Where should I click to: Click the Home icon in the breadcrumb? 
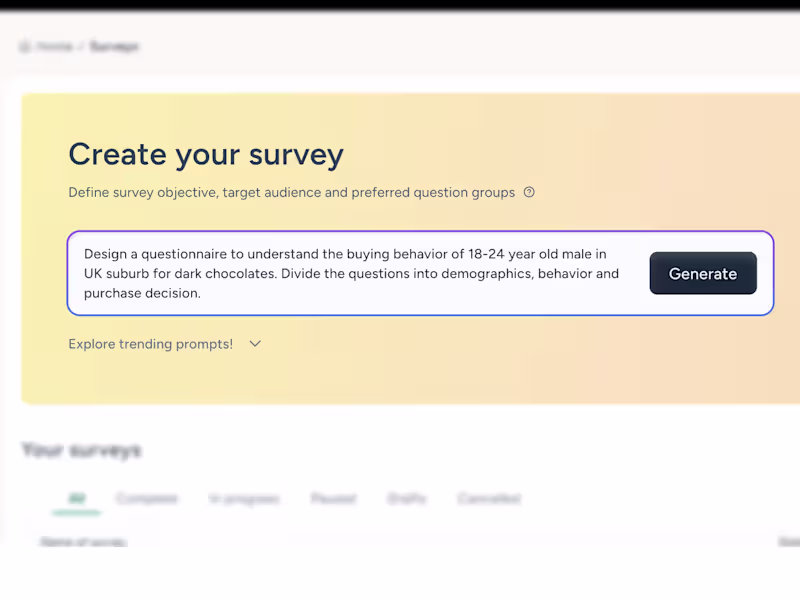[23, 46]
